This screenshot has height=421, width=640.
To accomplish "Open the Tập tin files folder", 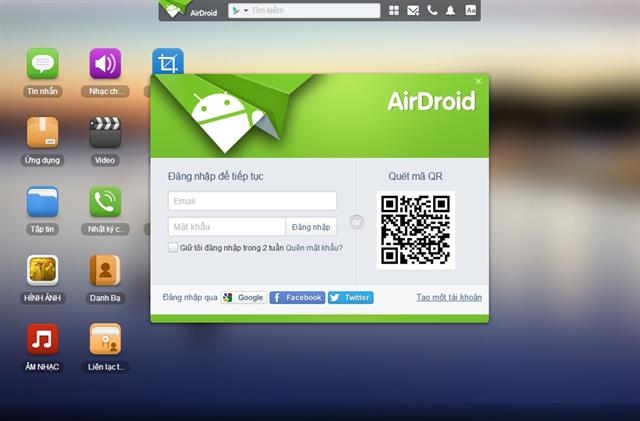I will [42, 201].
